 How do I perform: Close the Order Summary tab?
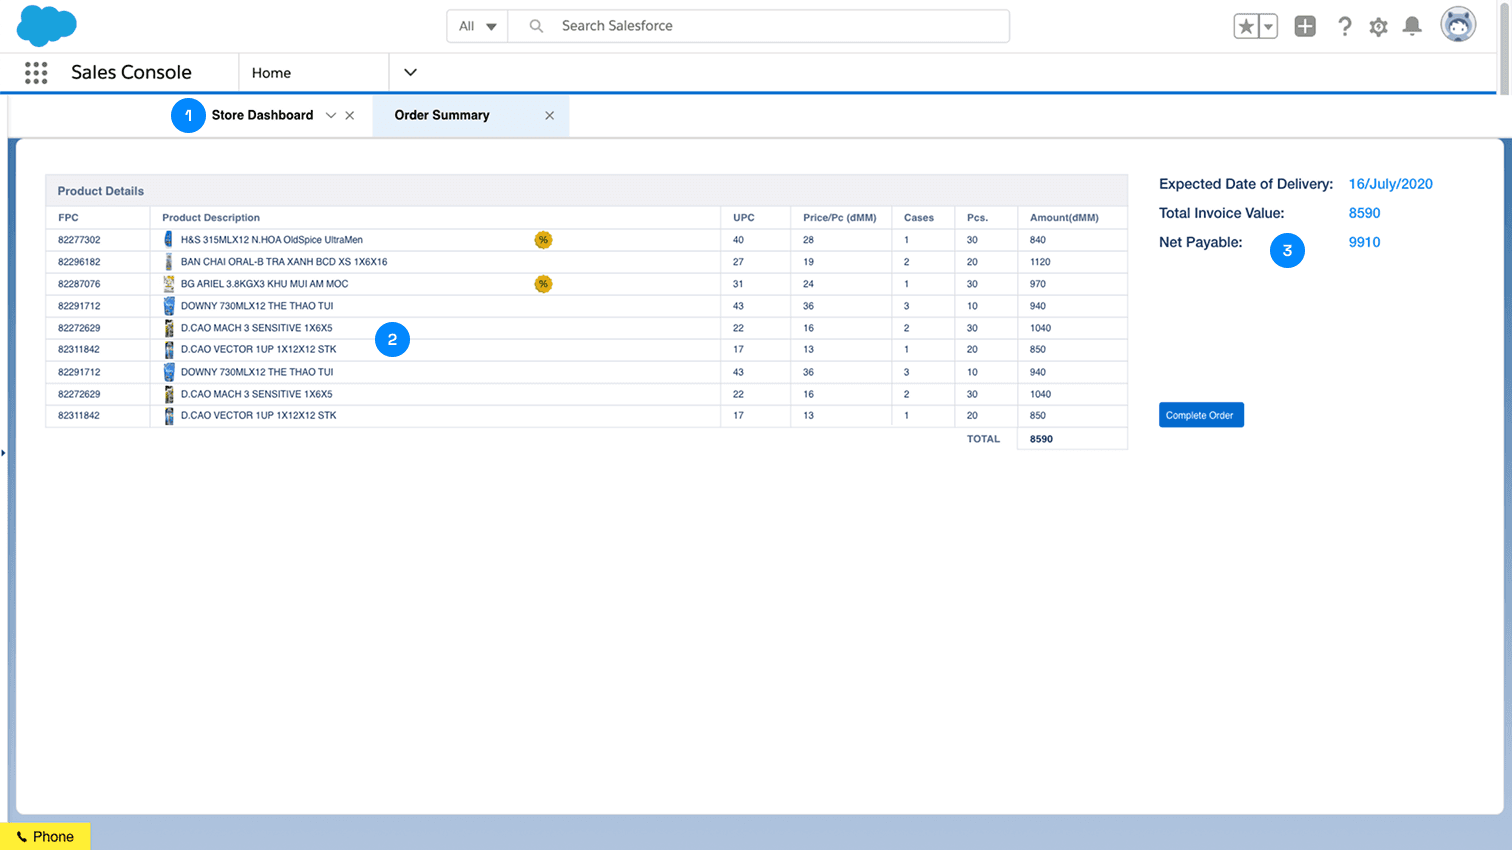click(549, 115)
